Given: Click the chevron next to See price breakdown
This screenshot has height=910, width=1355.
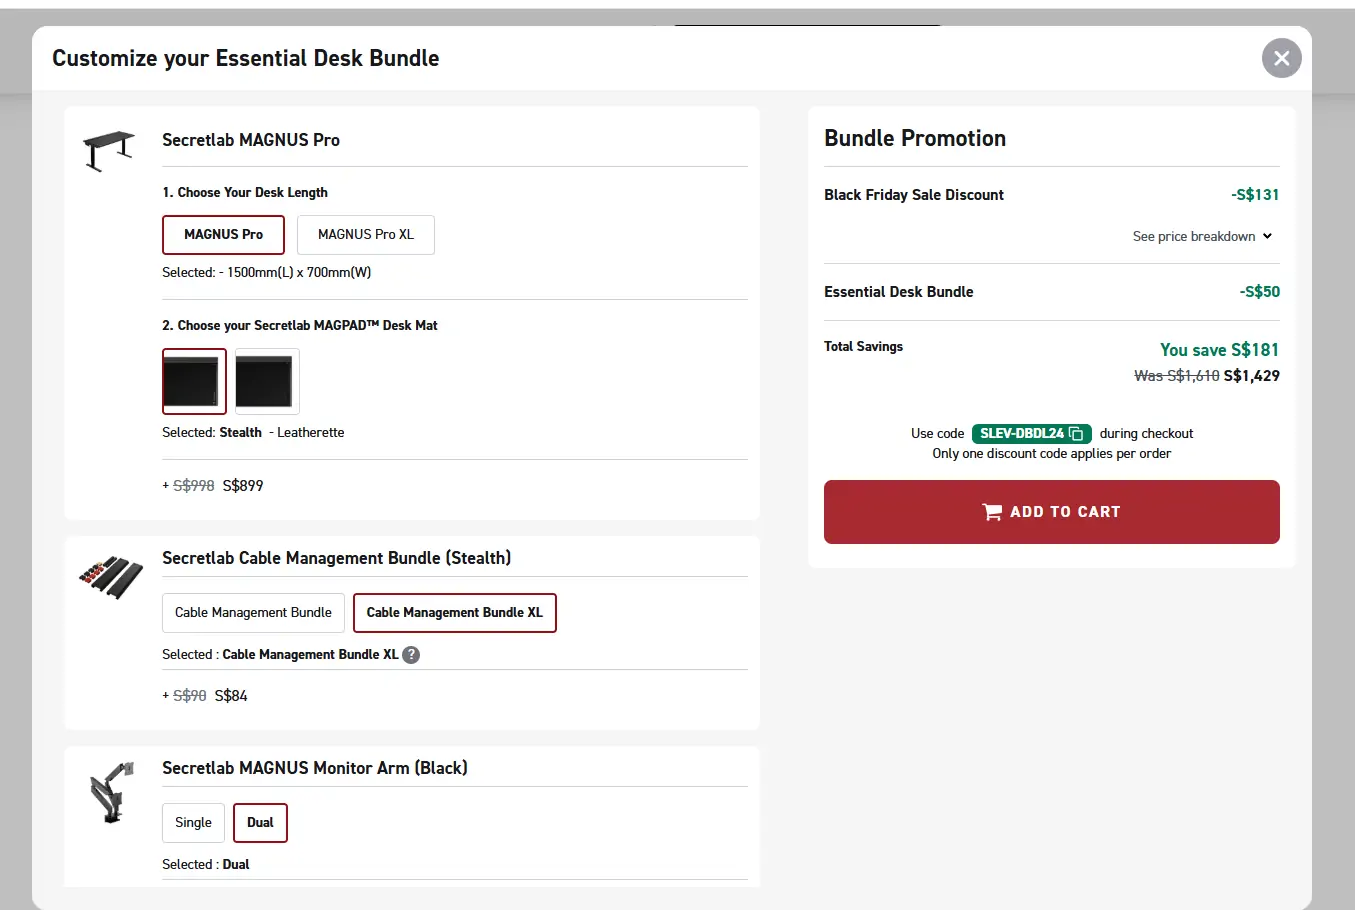Looking at the screenshot, I should [1267, 237].
